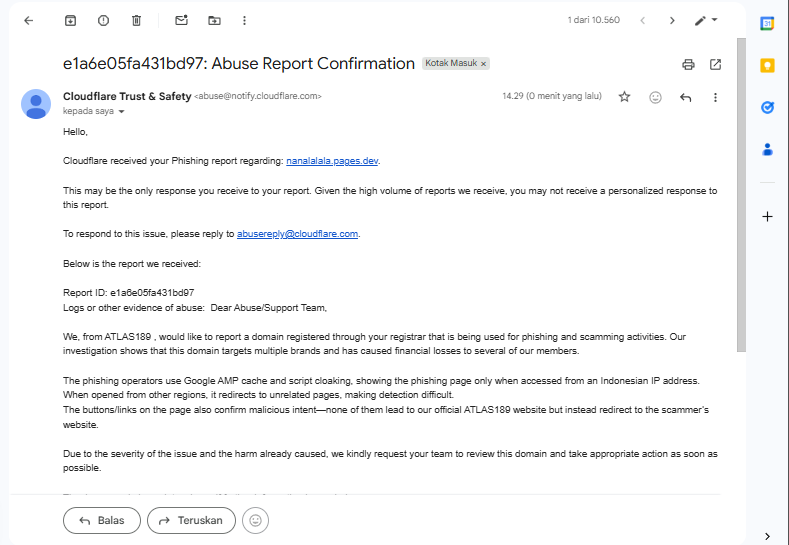Remove the Kotak Masuk label

pos(484,64)
